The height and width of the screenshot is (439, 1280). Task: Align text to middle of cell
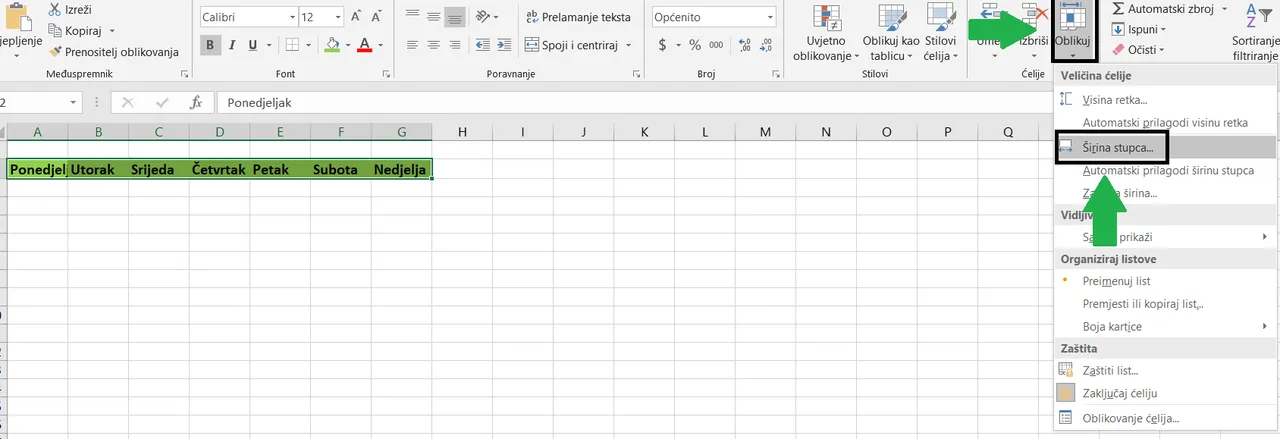[434, 17]
